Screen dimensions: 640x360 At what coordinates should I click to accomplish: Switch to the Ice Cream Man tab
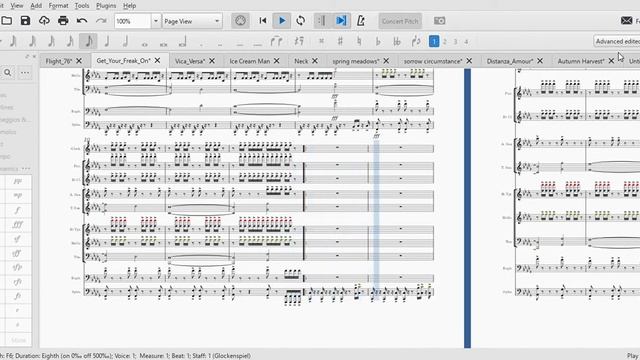249,61
